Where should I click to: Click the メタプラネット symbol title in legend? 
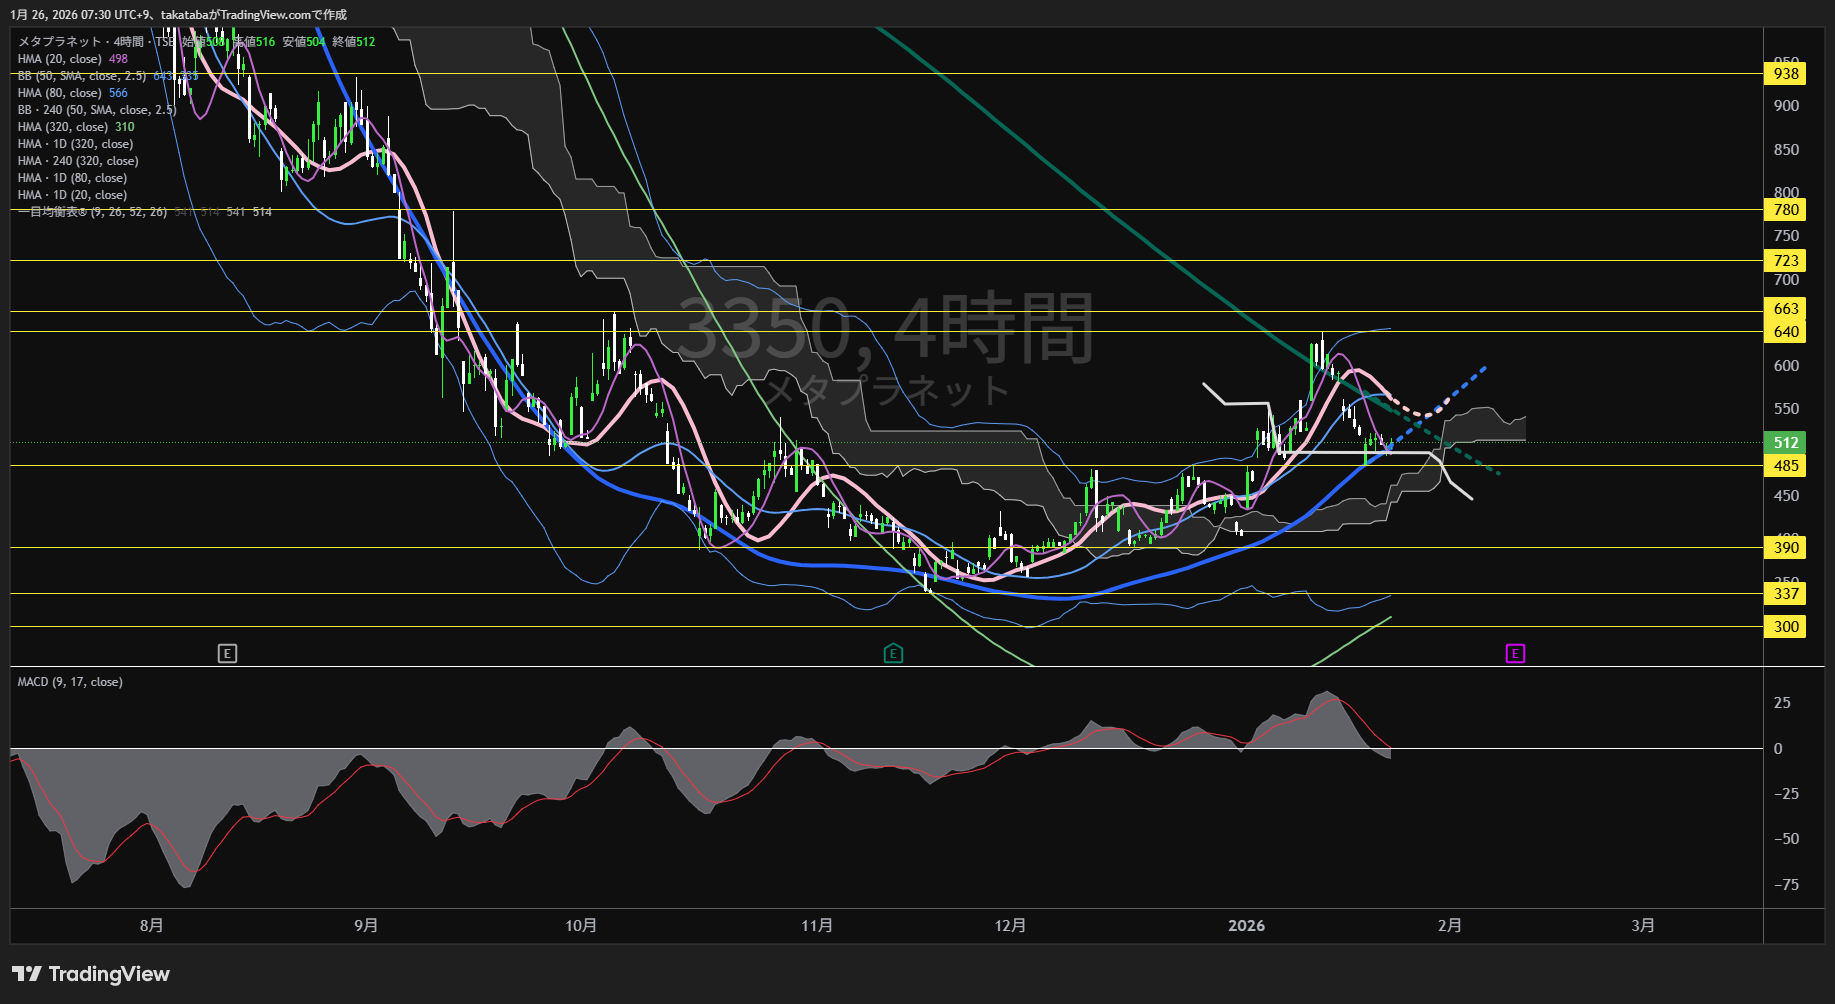60,42
